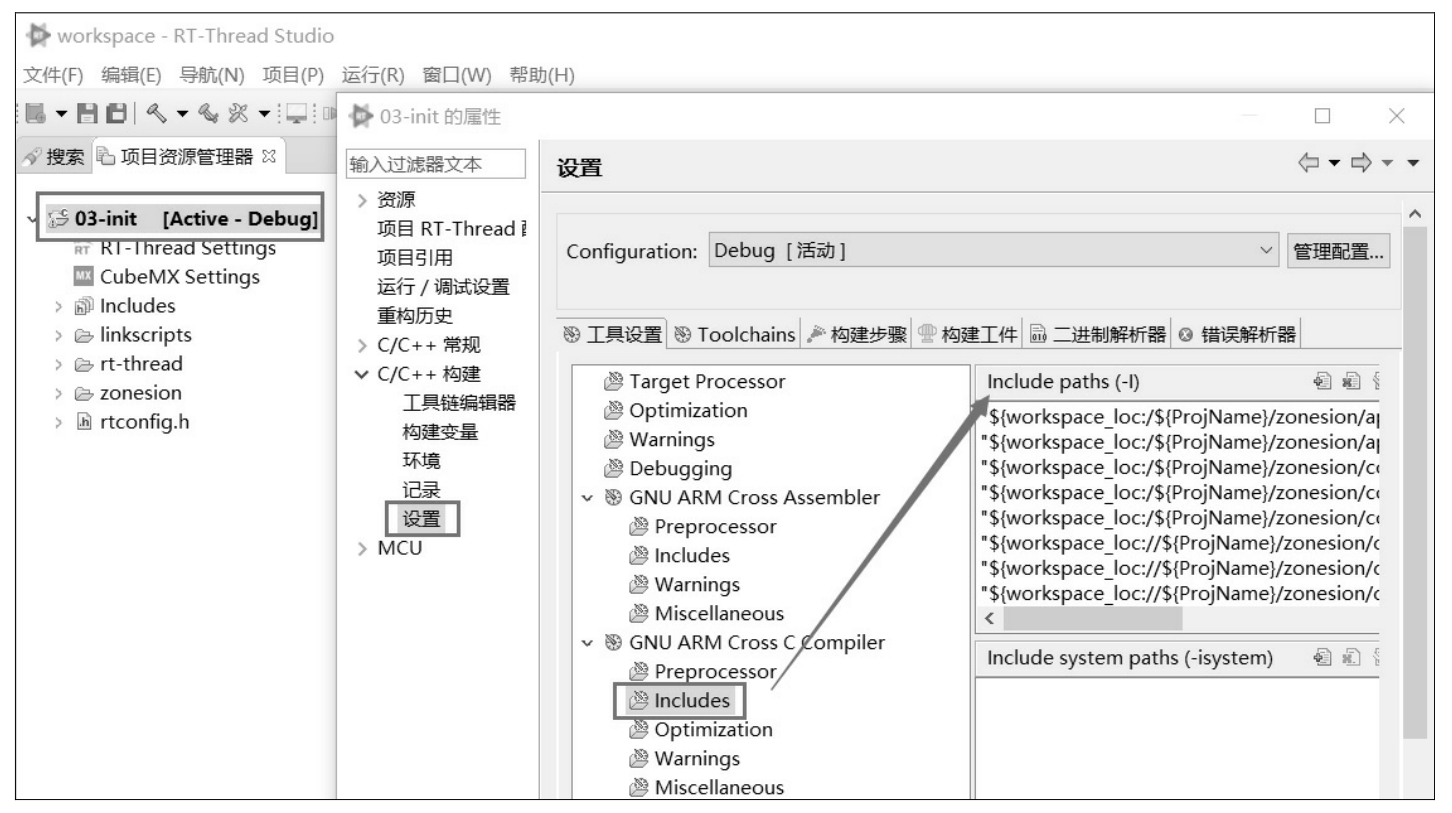This screenshot has height=813, width=1452.
Task: Switch to the 错误解析器 tab
Action: click(1236, 335)
